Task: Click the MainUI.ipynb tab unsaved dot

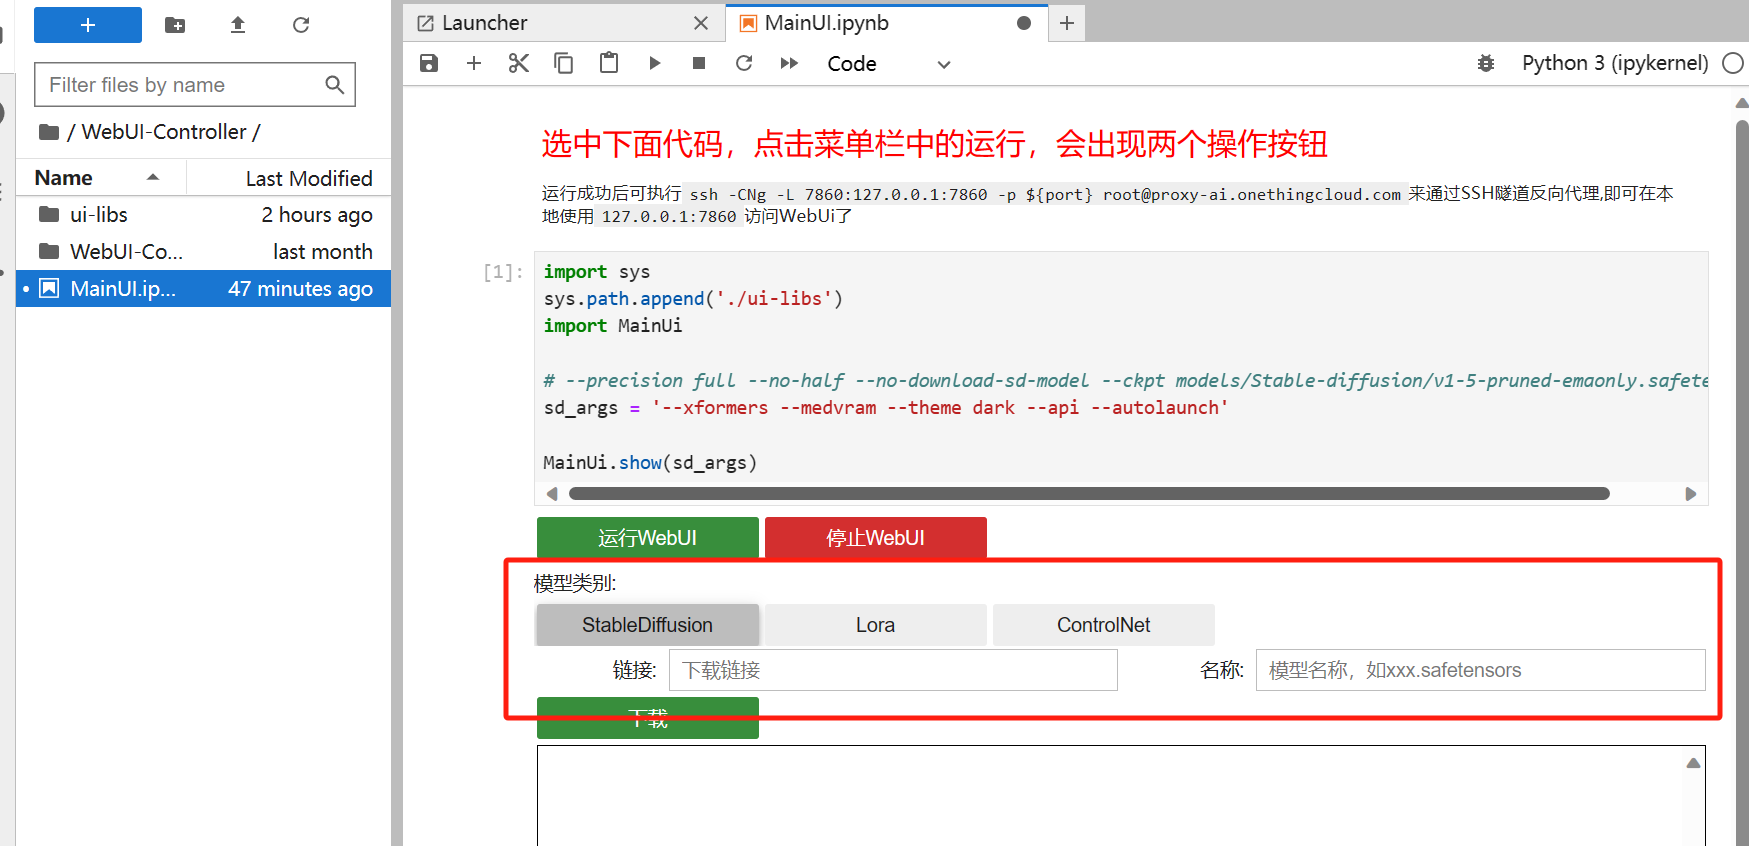Action: pyautogui.click(x=1024, y=23)
